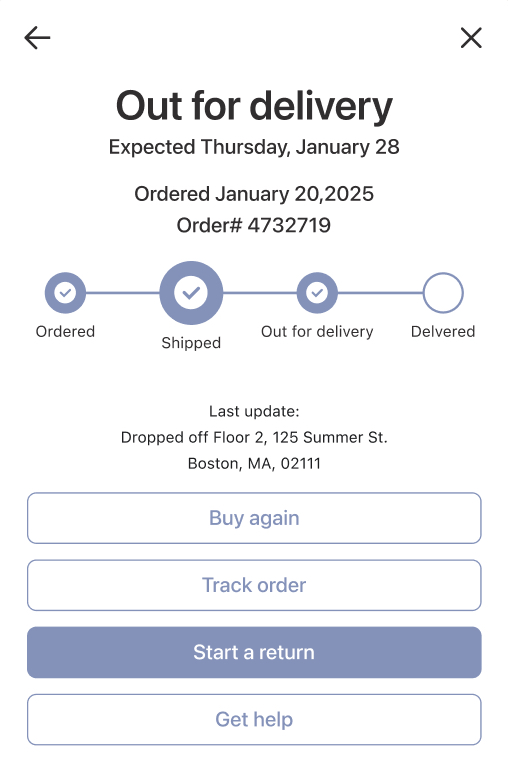Open Track order

[x=254, y=585]
